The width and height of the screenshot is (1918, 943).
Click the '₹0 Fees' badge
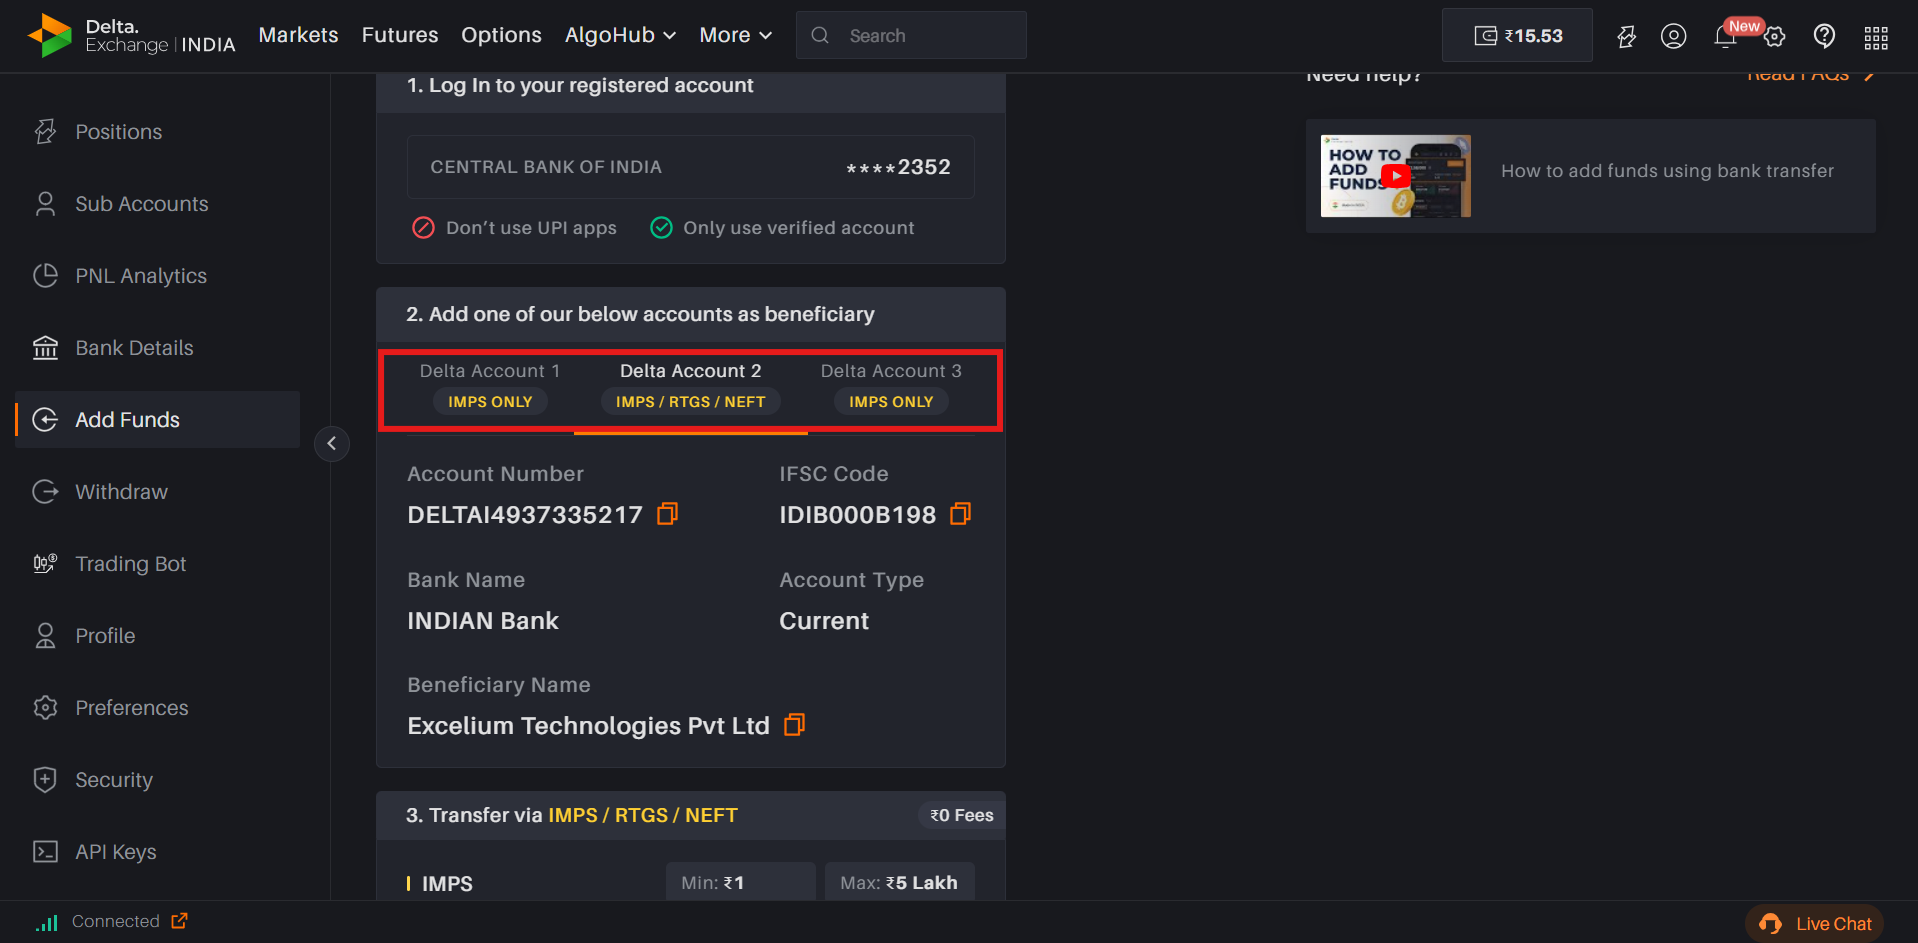click(961, 816)
